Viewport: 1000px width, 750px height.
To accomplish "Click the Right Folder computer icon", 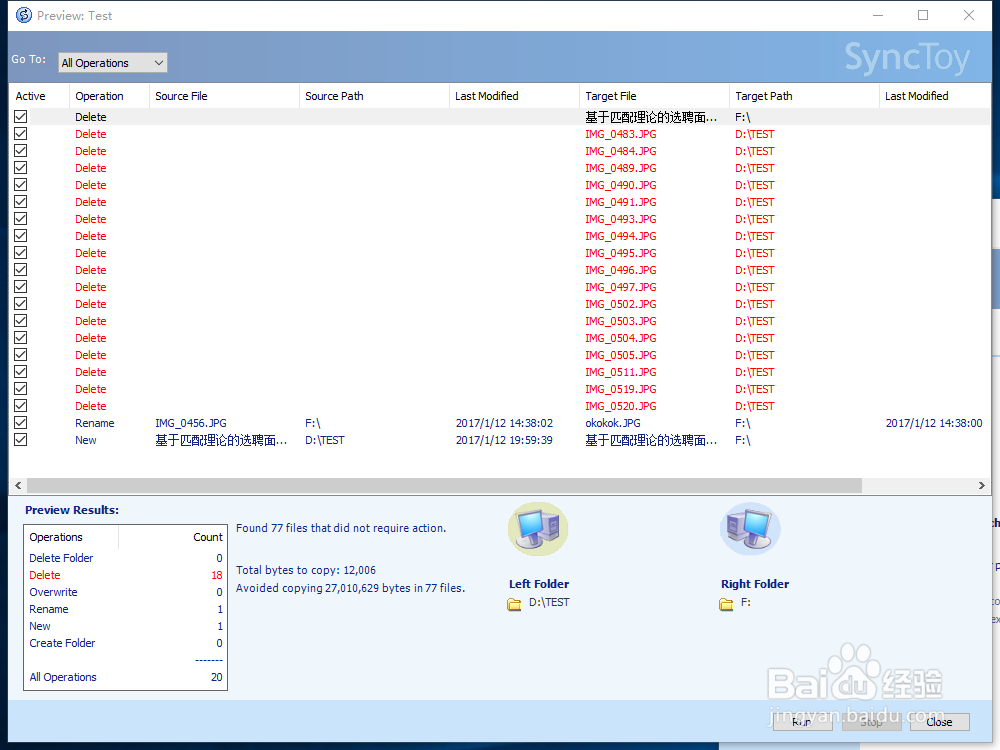I will [750, 529].
